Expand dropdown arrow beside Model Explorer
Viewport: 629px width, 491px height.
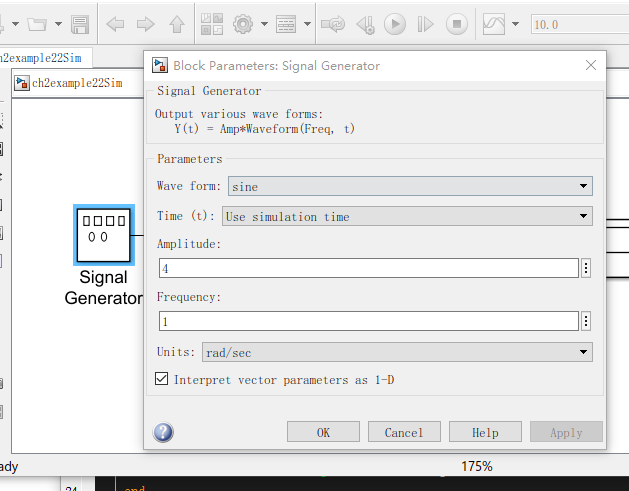307,24
